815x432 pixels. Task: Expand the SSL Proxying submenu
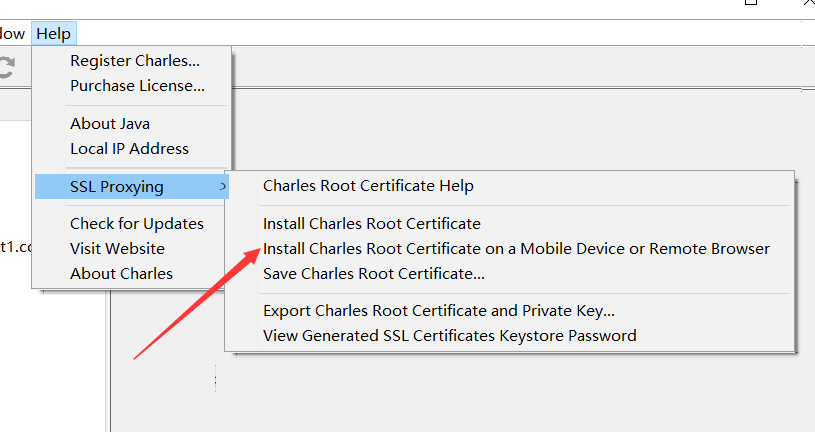132,187
